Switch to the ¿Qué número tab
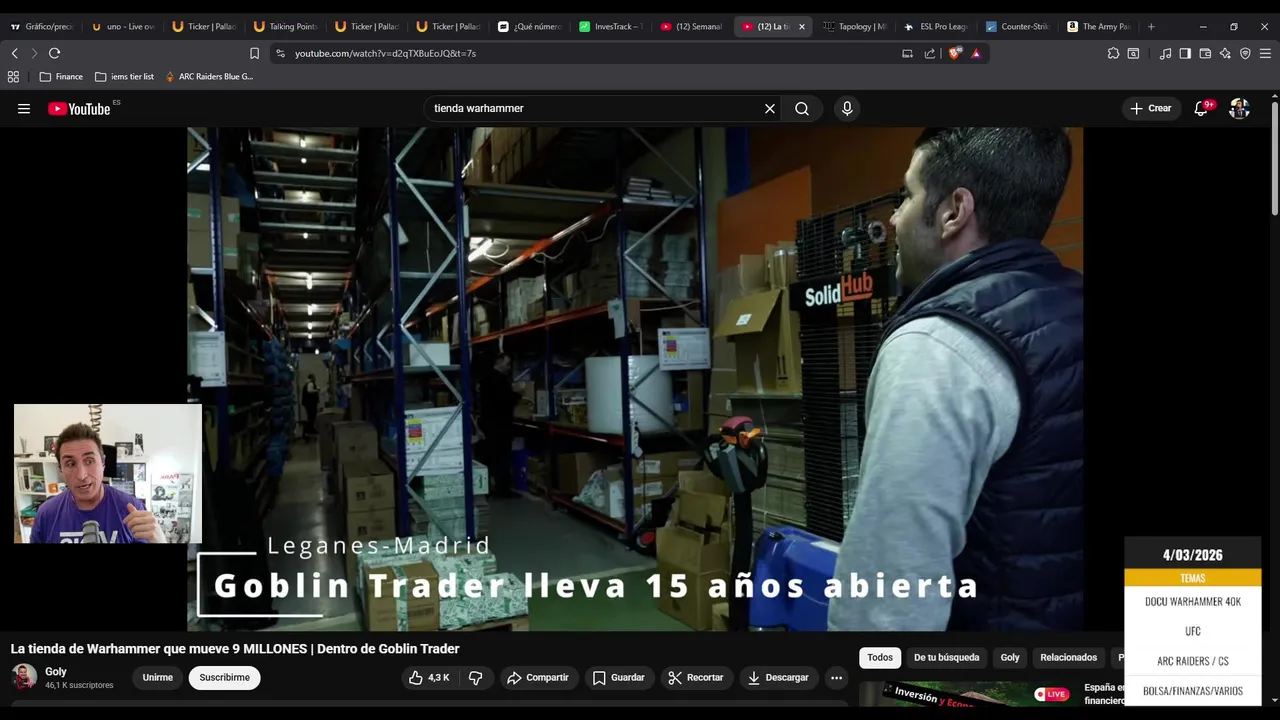The image size is (1280, 720). coord(529,27)
